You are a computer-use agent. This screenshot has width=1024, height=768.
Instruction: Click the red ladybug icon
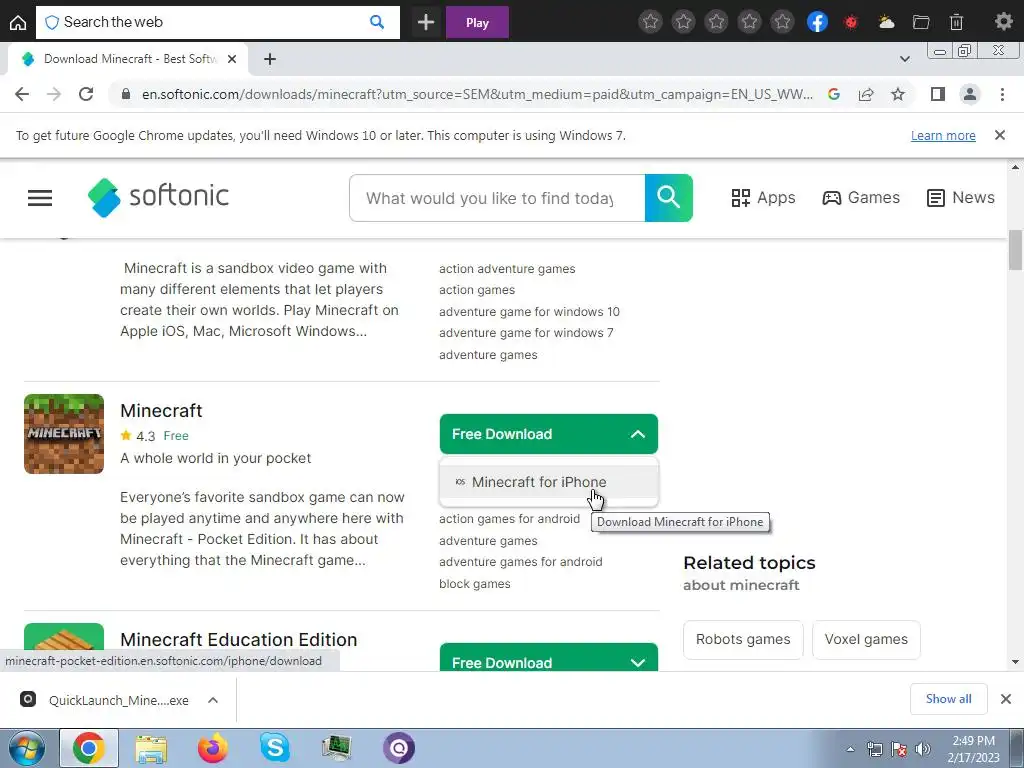pyautogui.click(x=850, y=22)
